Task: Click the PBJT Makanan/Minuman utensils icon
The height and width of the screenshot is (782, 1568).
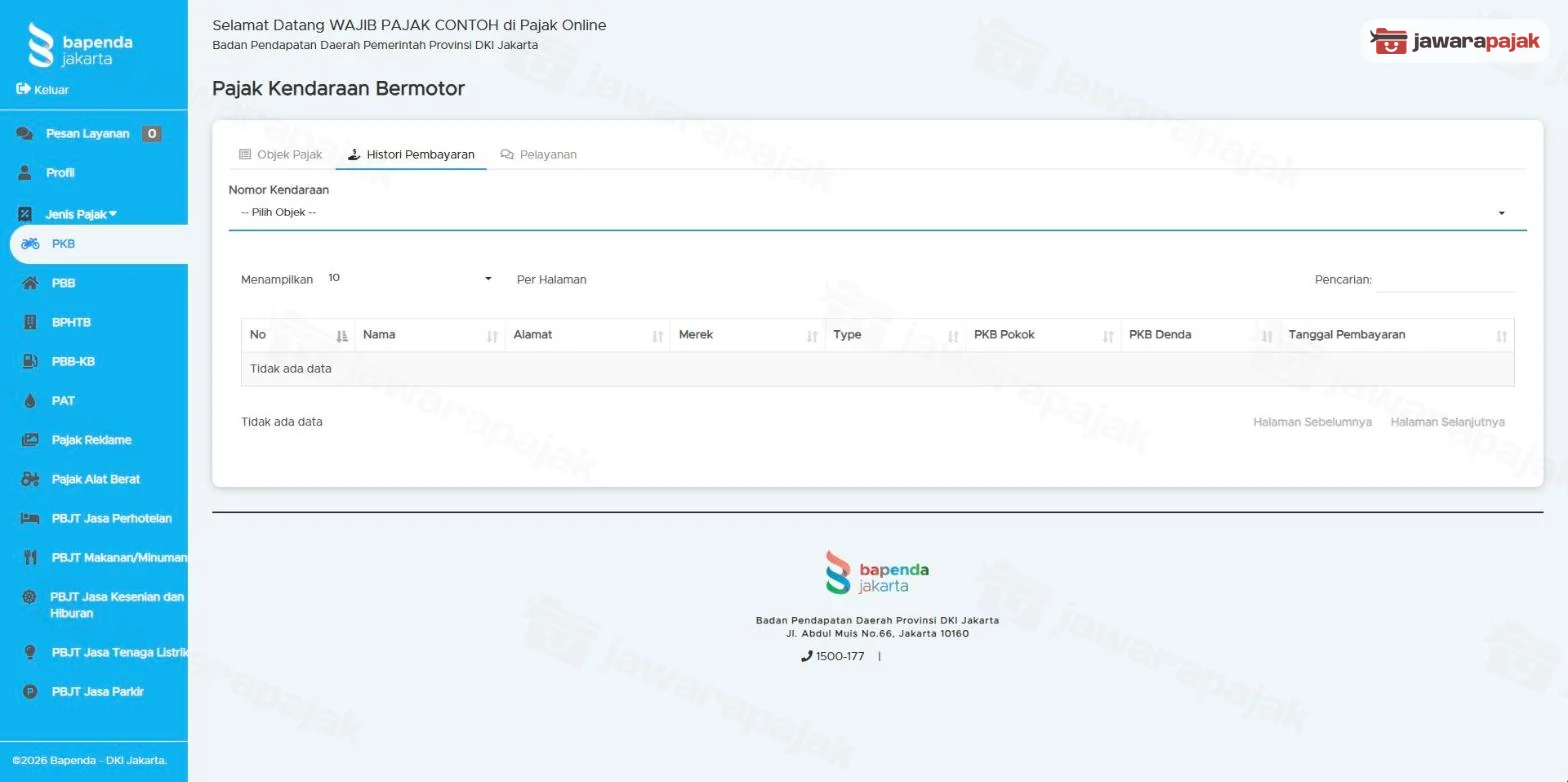Action: (30, 557)
